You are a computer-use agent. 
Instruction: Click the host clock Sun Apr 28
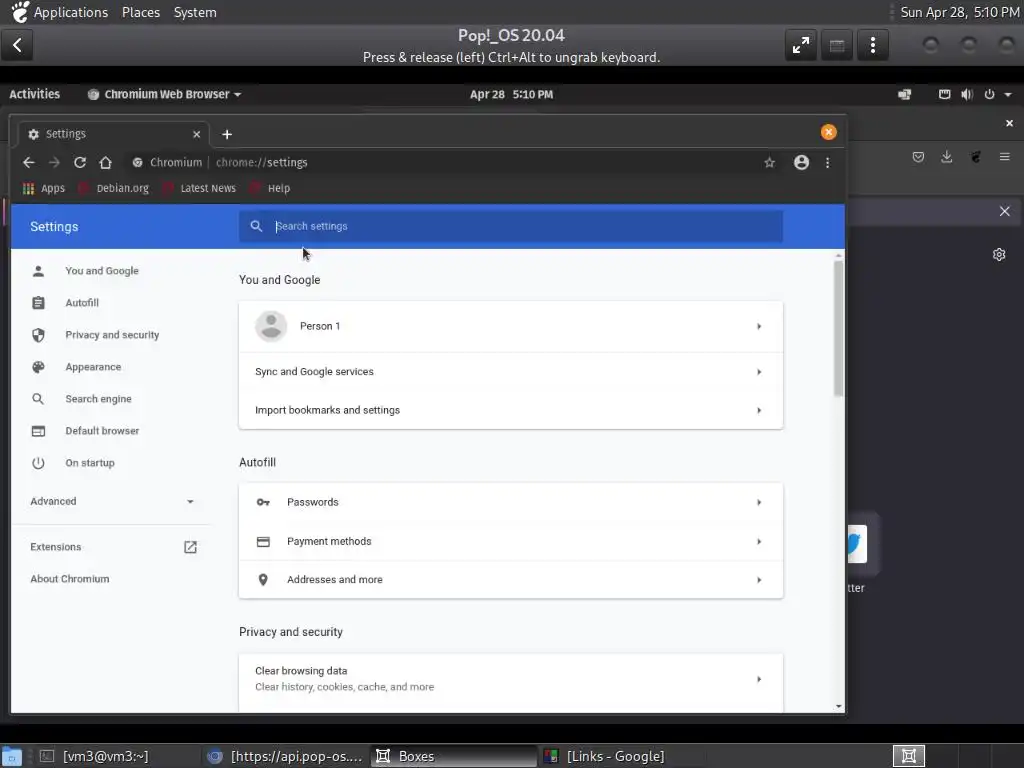[959, 12]
